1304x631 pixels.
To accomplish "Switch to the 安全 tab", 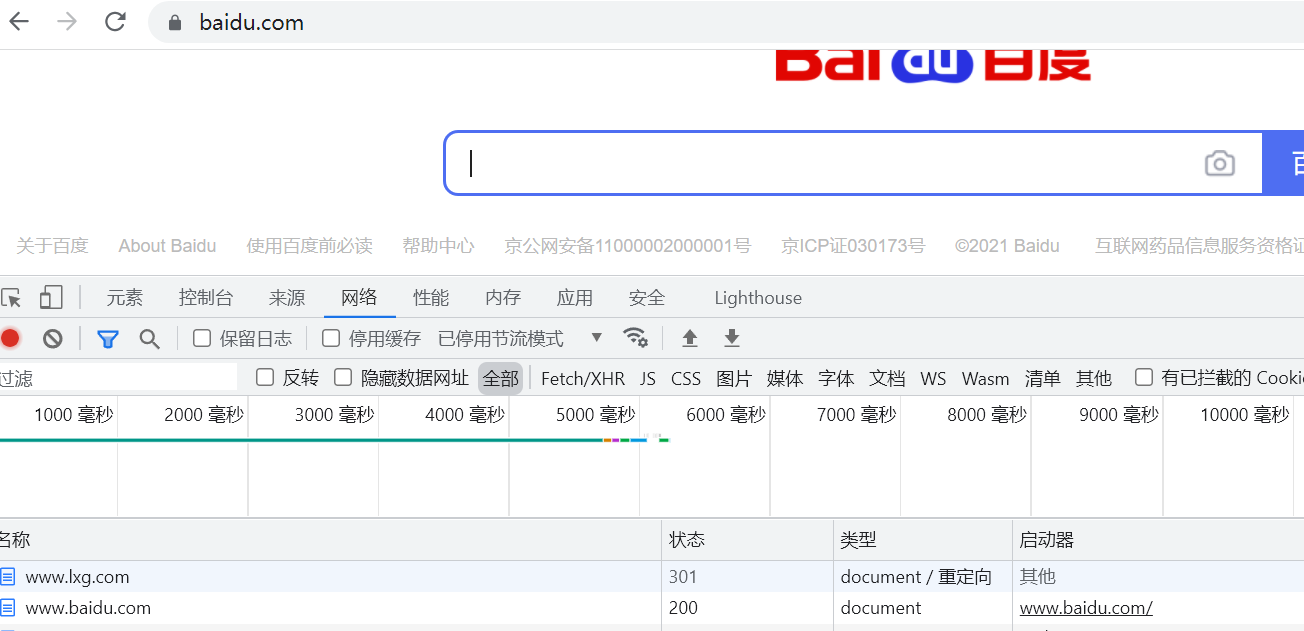I will coord(647,298).
